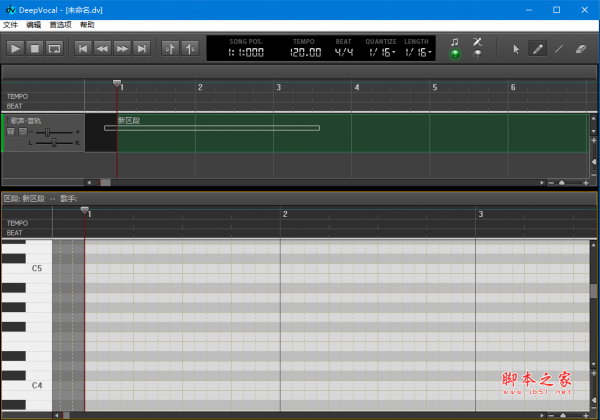This screenshot has width=600, height=420.
Task: Click the piano roll playhead marker
Action: click(x=85, y=210)
